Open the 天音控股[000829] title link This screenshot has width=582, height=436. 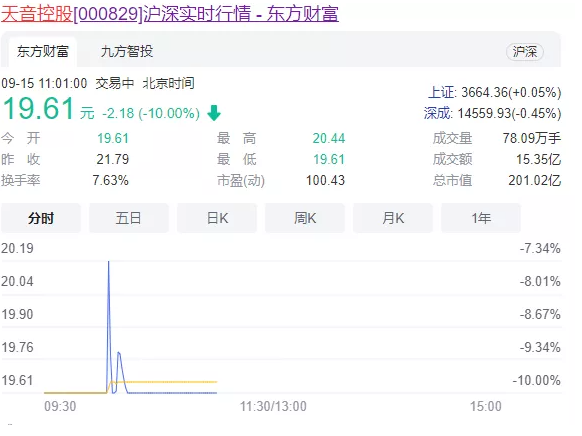(x=170, y=14)
